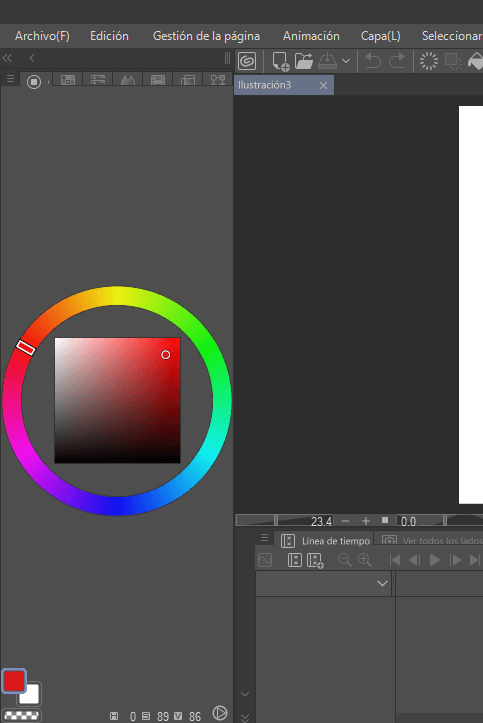Image resolution: width=483 pixels, height=723 pixels.
Task: Select the Color Wheel palette tab
Action: pyautogui.click(x=34, y=82)
